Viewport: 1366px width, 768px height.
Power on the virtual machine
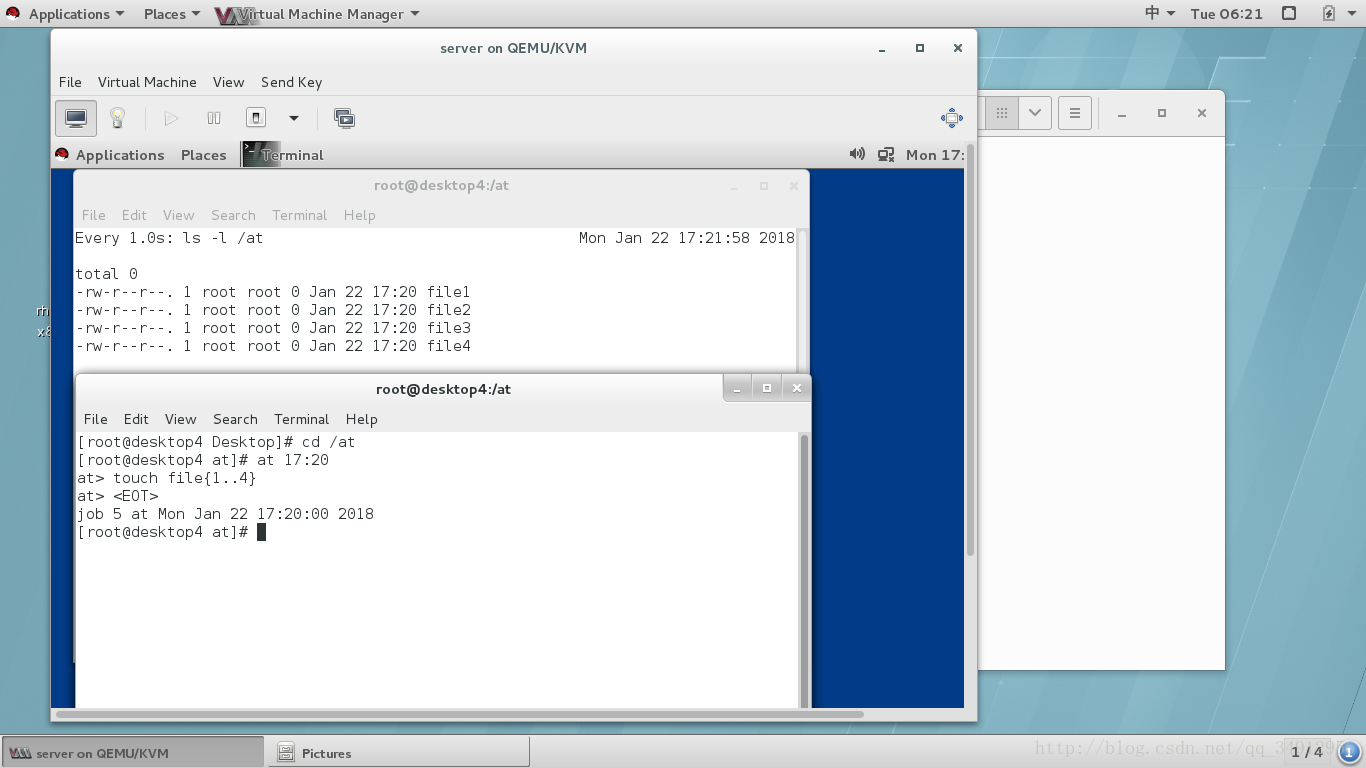171,118
